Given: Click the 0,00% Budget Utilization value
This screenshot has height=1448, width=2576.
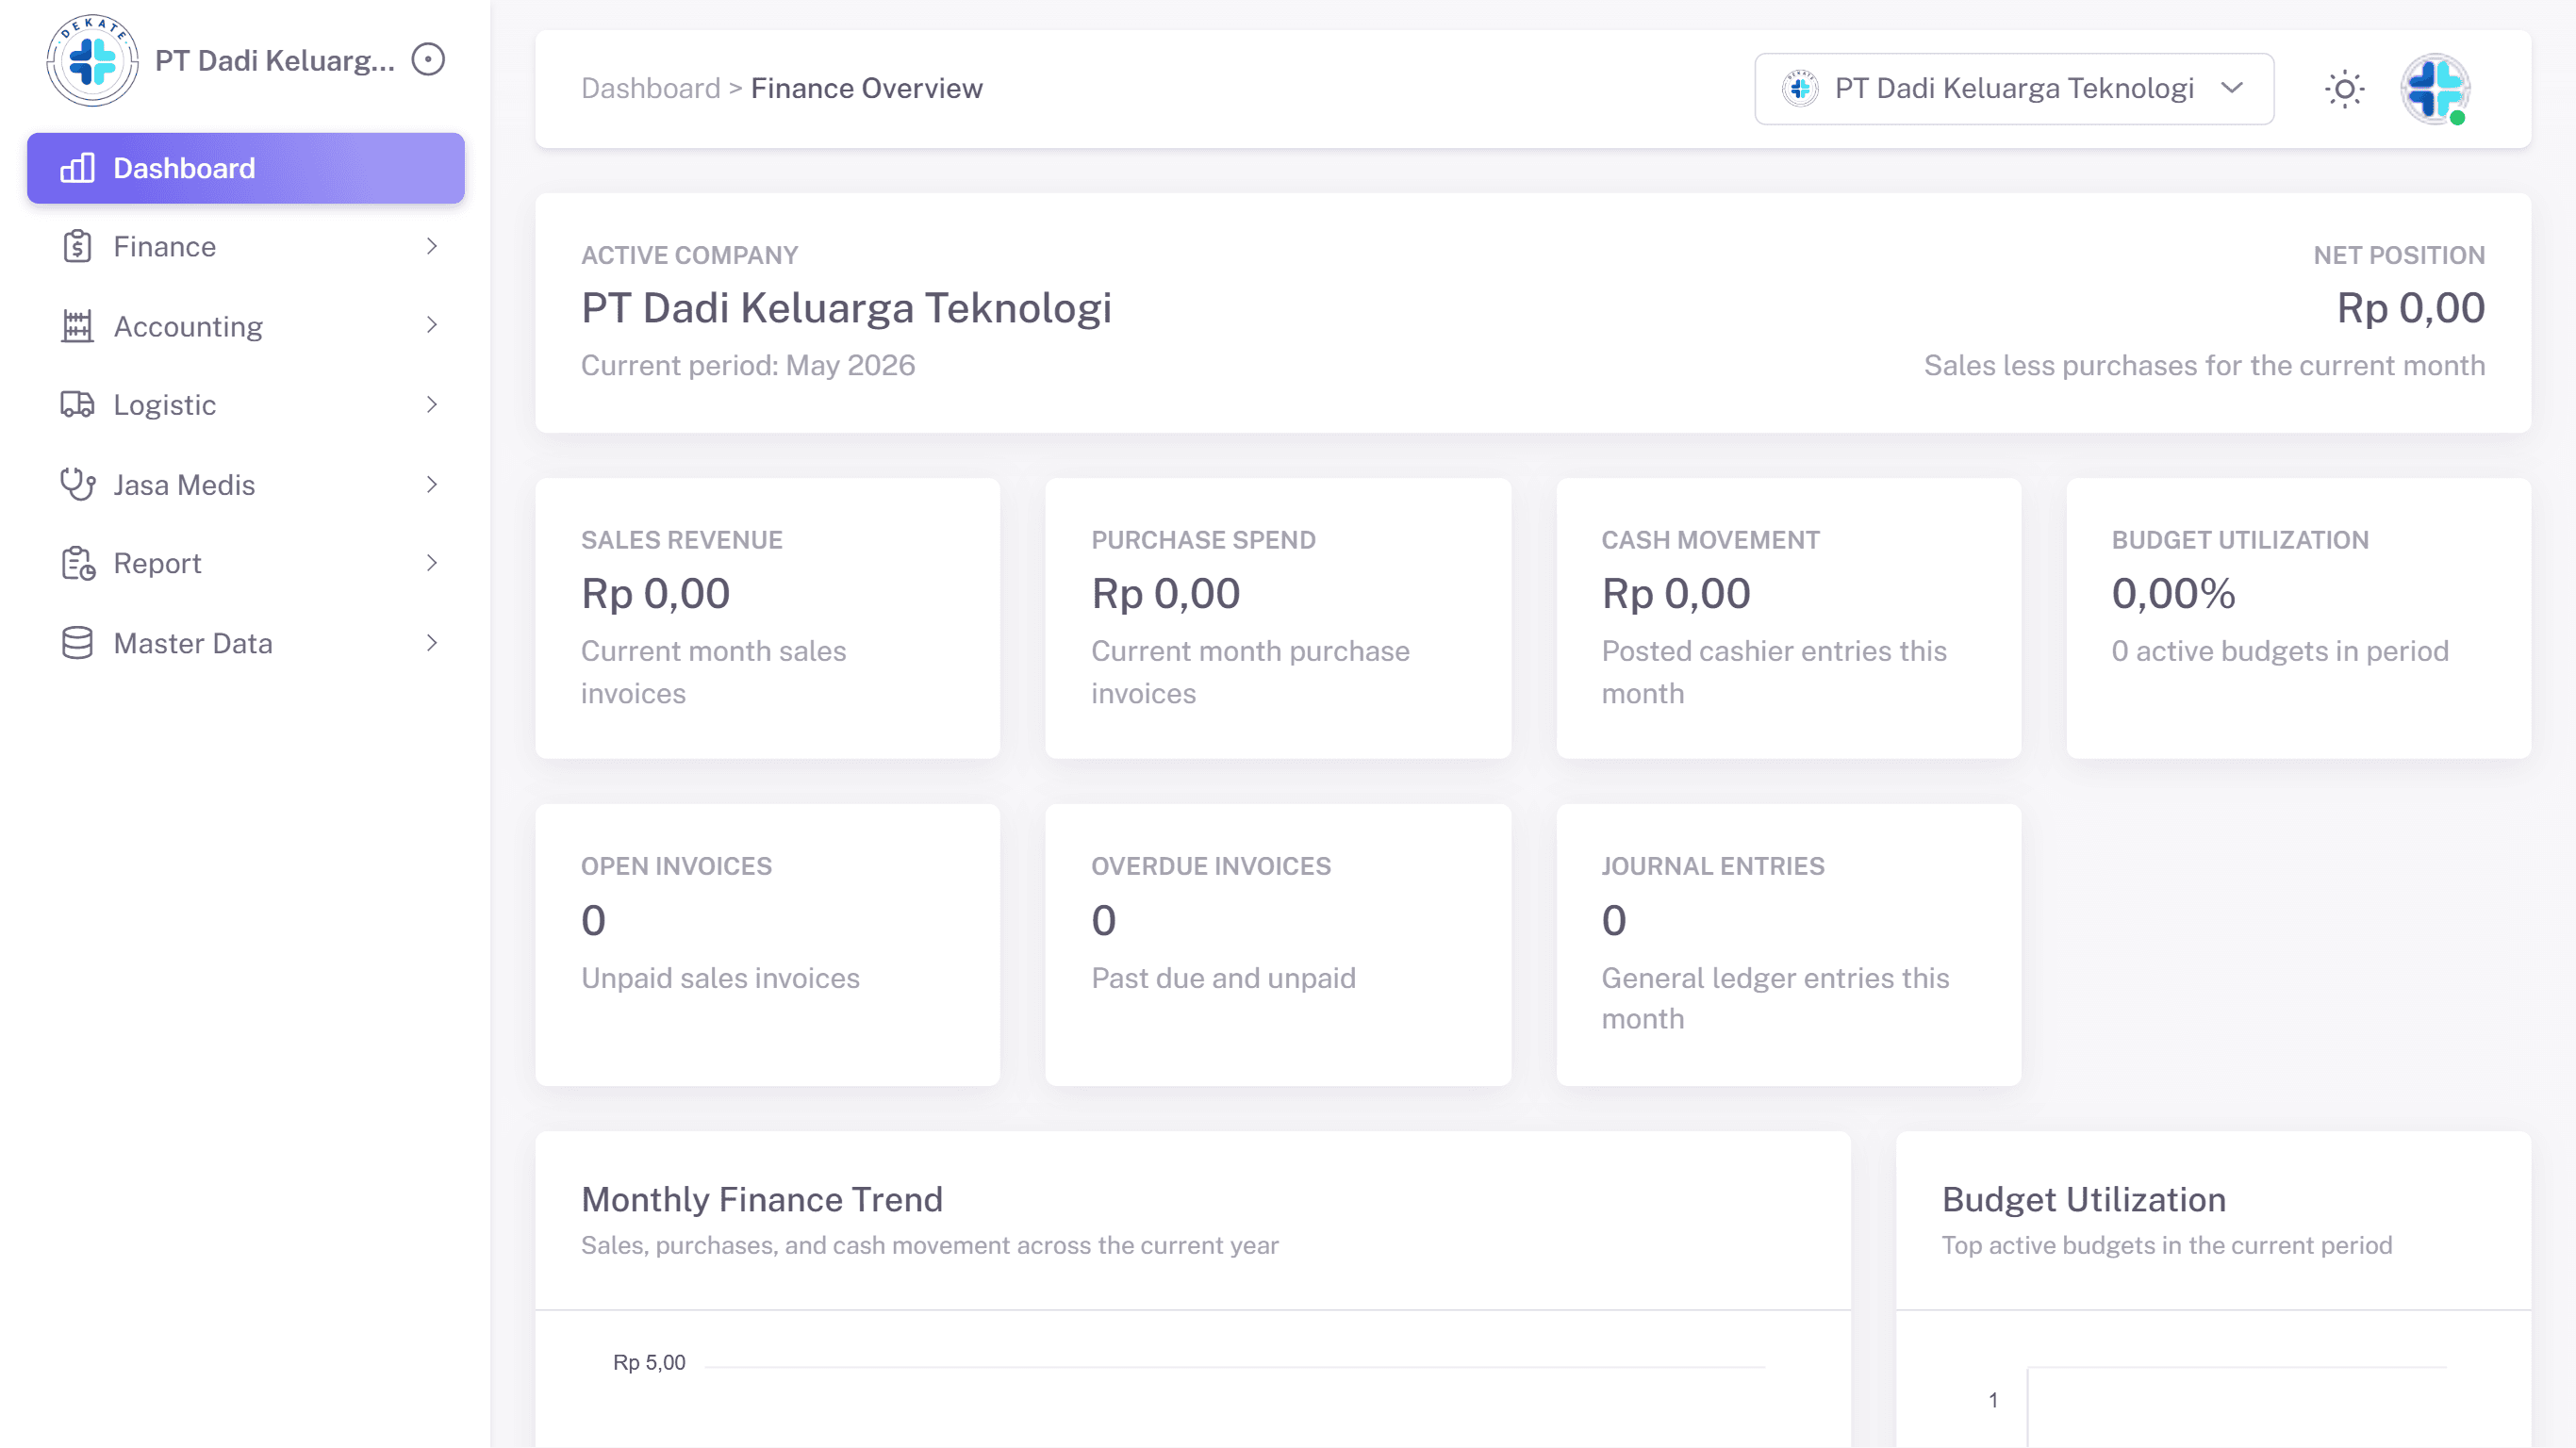Looking at the screenshot, I should [2173, 594].
